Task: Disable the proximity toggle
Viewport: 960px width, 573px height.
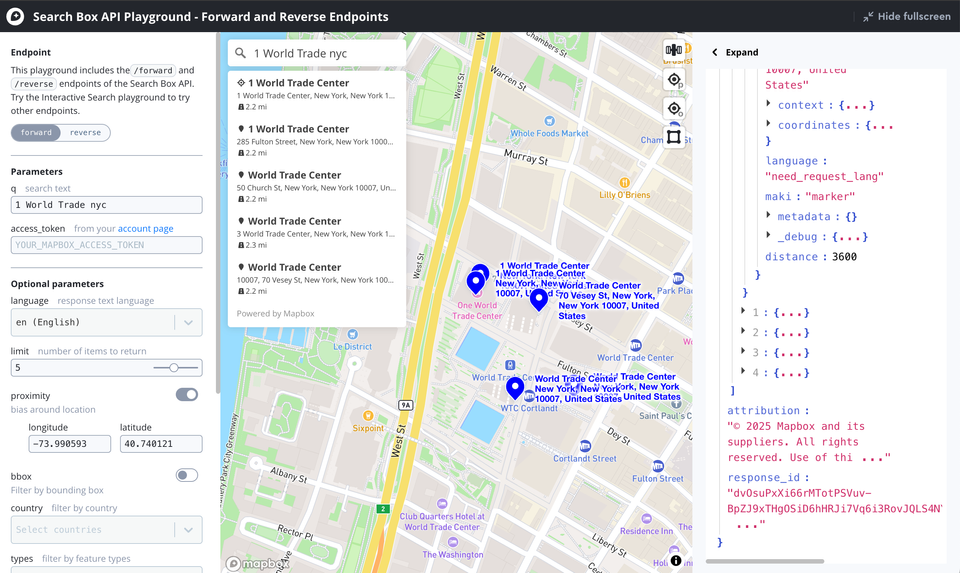Action: pyautogui.click(x=186, y=395)
